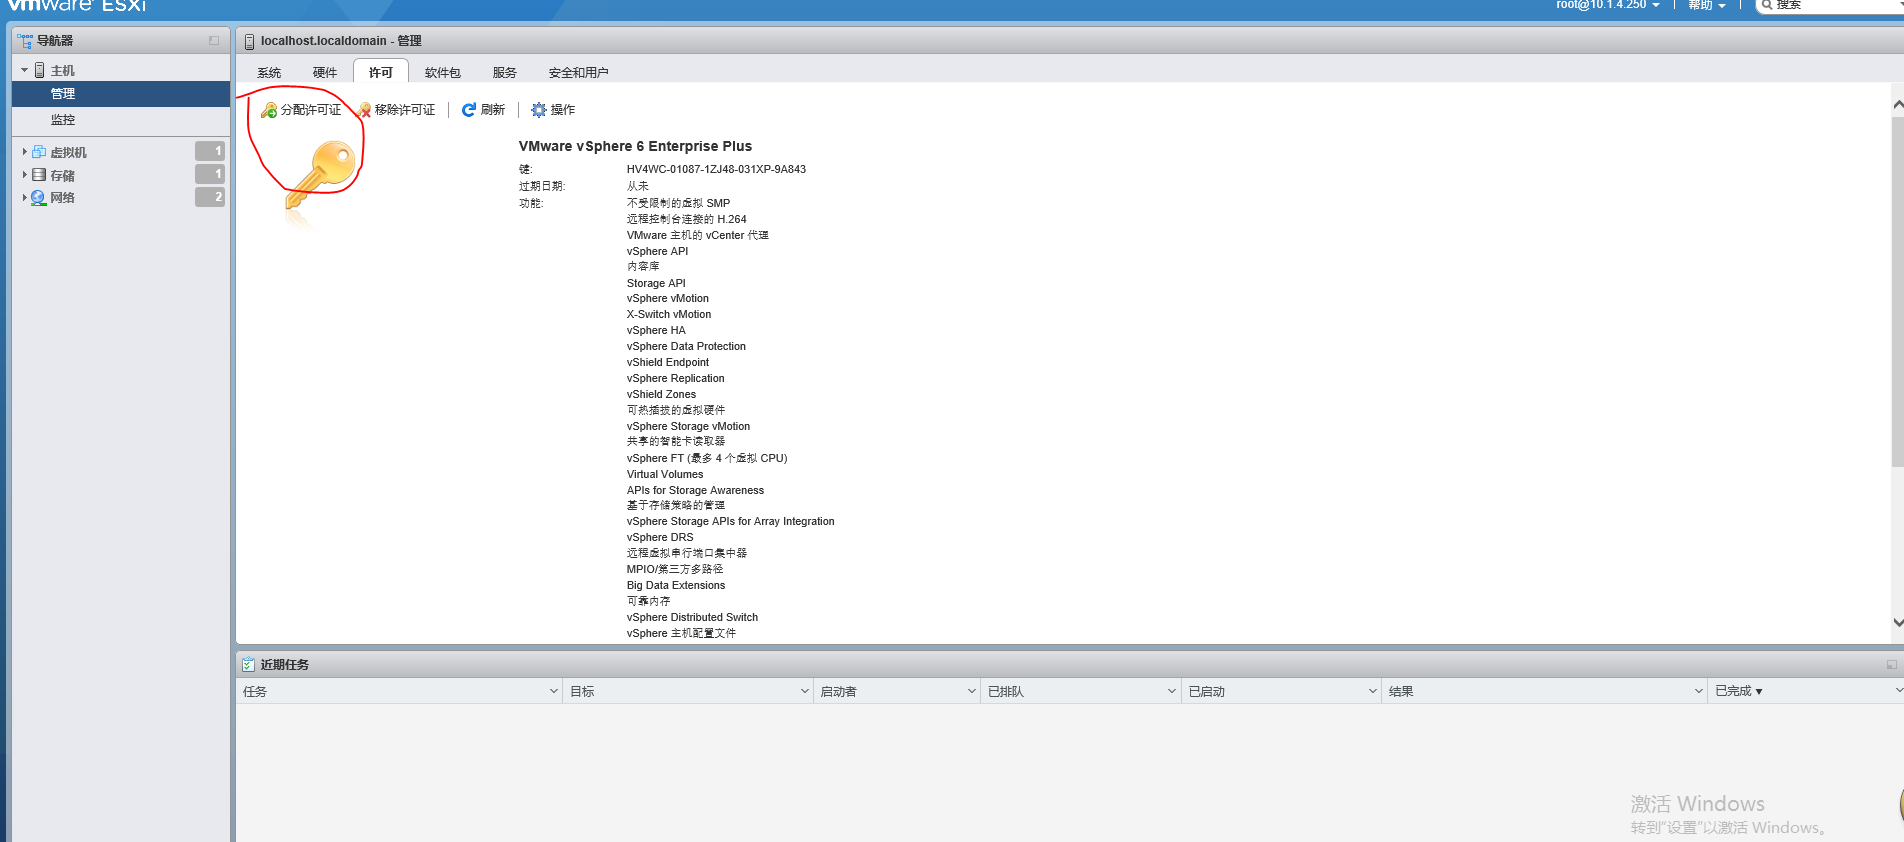Click the Navigator (导航器) panel icon
1904x842 pixels.
(25, 41)
